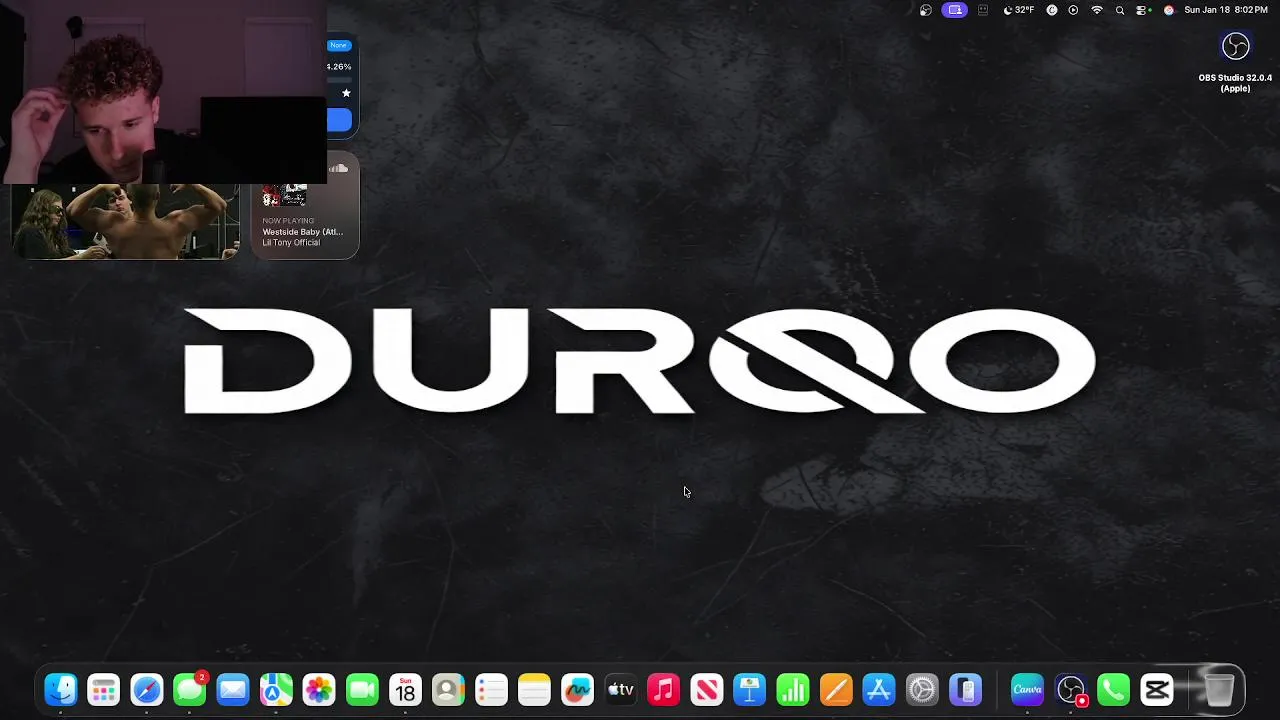
Task: Click the Lil Tony Official artist name
Action: (291, 242)
